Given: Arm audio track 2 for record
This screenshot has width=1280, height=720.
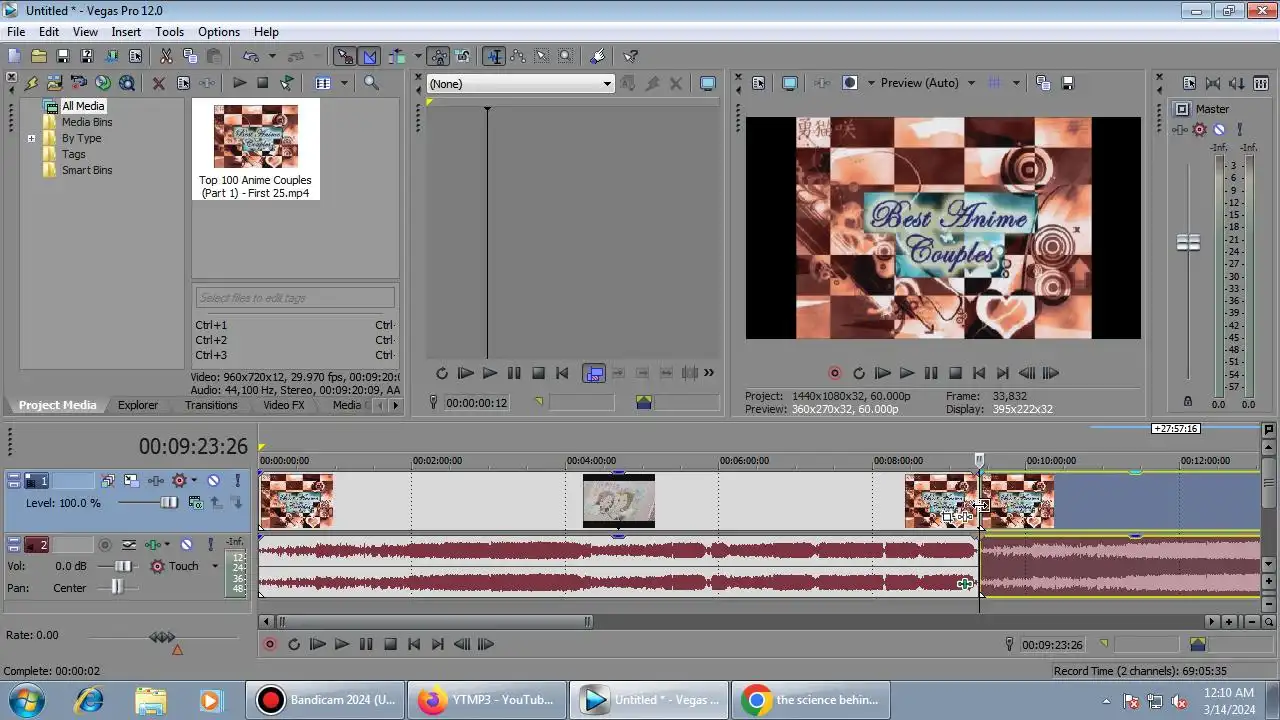Looking at the screenshot, I should coord(105,545).
